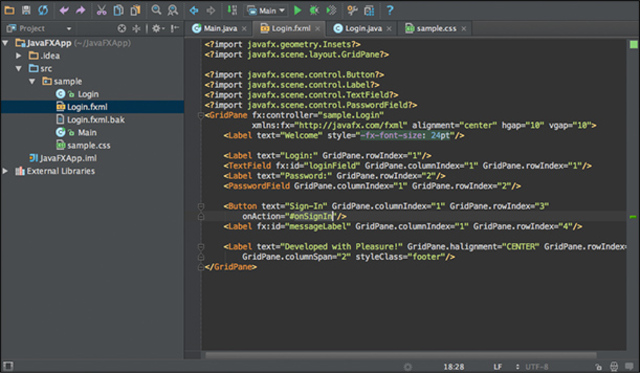Close the sample.css tab

point(464,29)
